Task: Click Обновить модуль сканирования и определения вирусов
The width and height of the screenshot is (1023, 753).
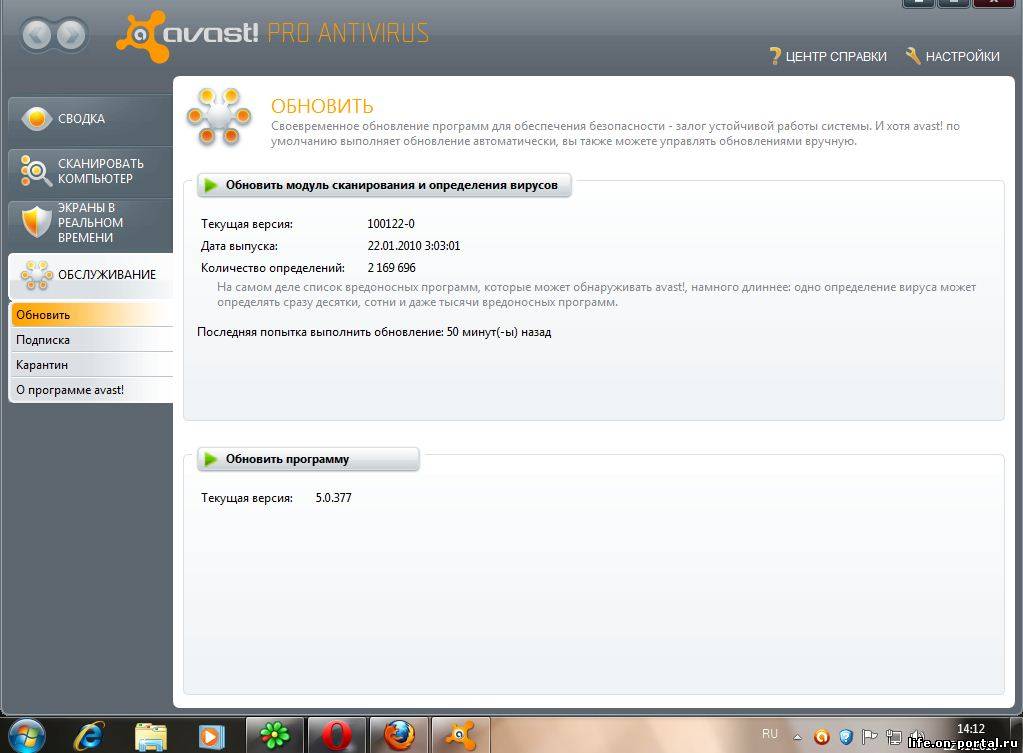Action: [384, 185]
